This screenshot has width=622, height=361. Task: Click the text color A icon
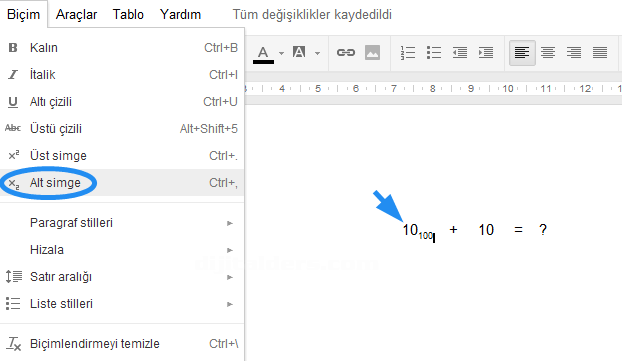pos(263,54)
